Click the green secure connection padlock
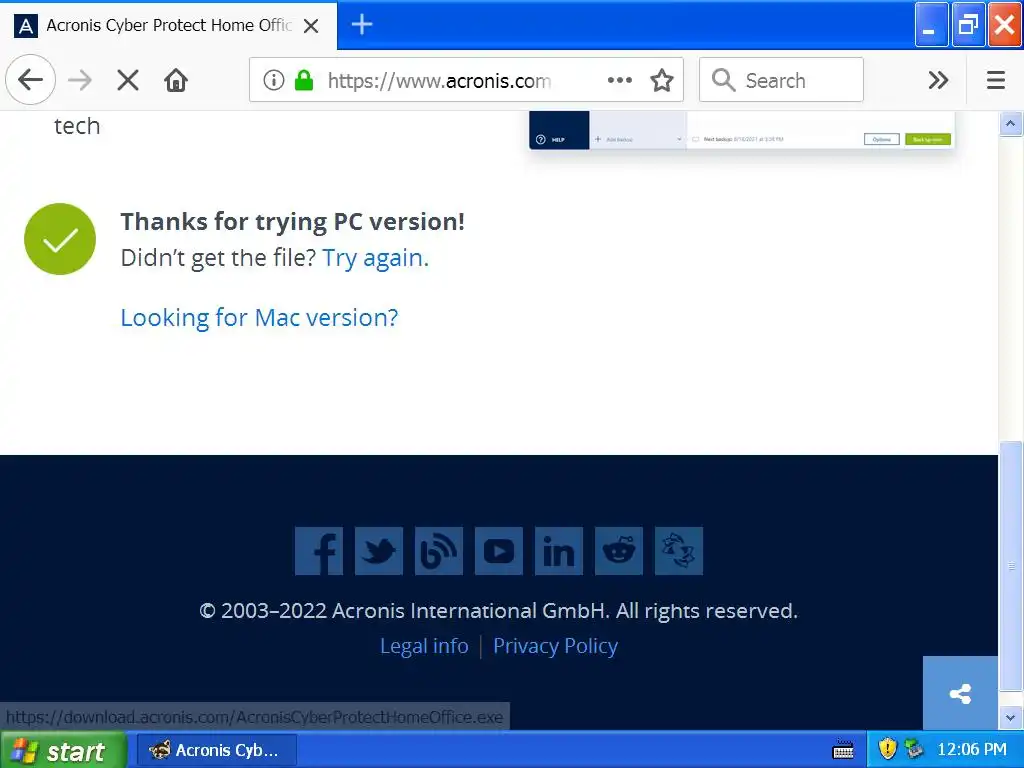1024x768 pixels. [304, 80]
